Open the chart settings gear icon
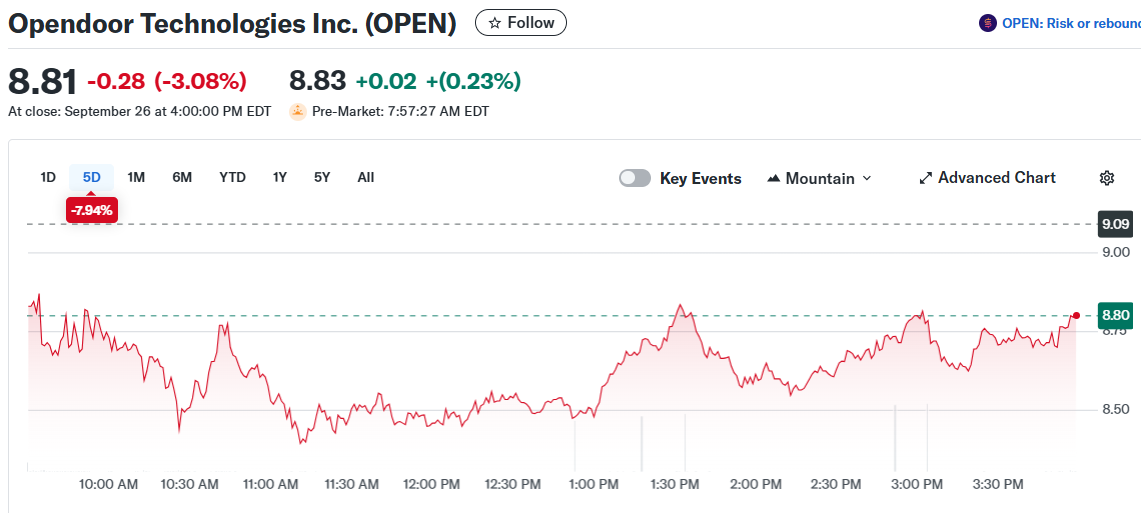The width and height of the screenshot is (1141, 513). tap(1107, 178)
